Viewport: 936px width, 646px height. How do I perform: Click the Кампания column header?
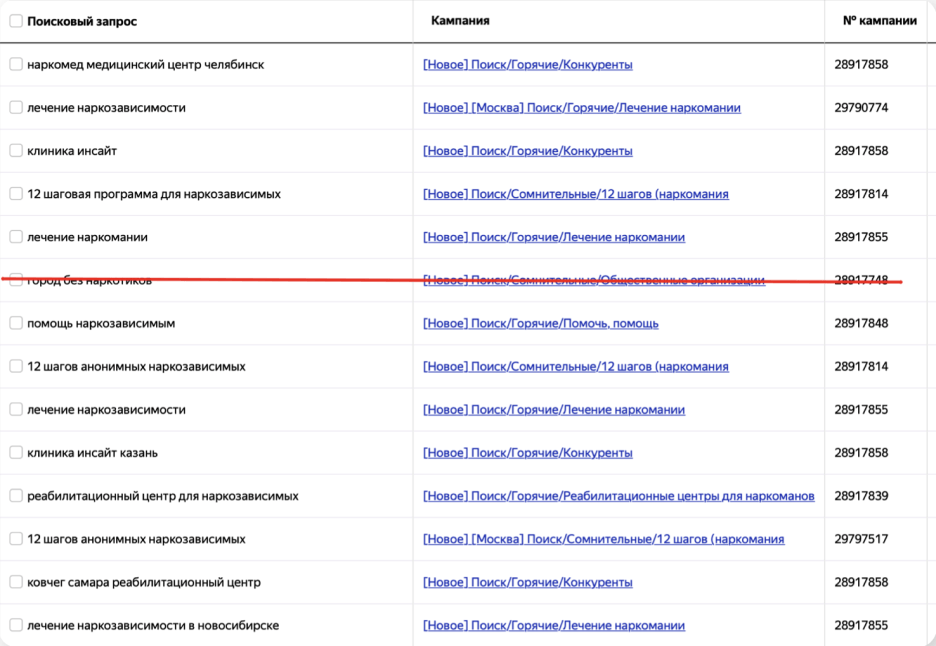coord(460,21)
